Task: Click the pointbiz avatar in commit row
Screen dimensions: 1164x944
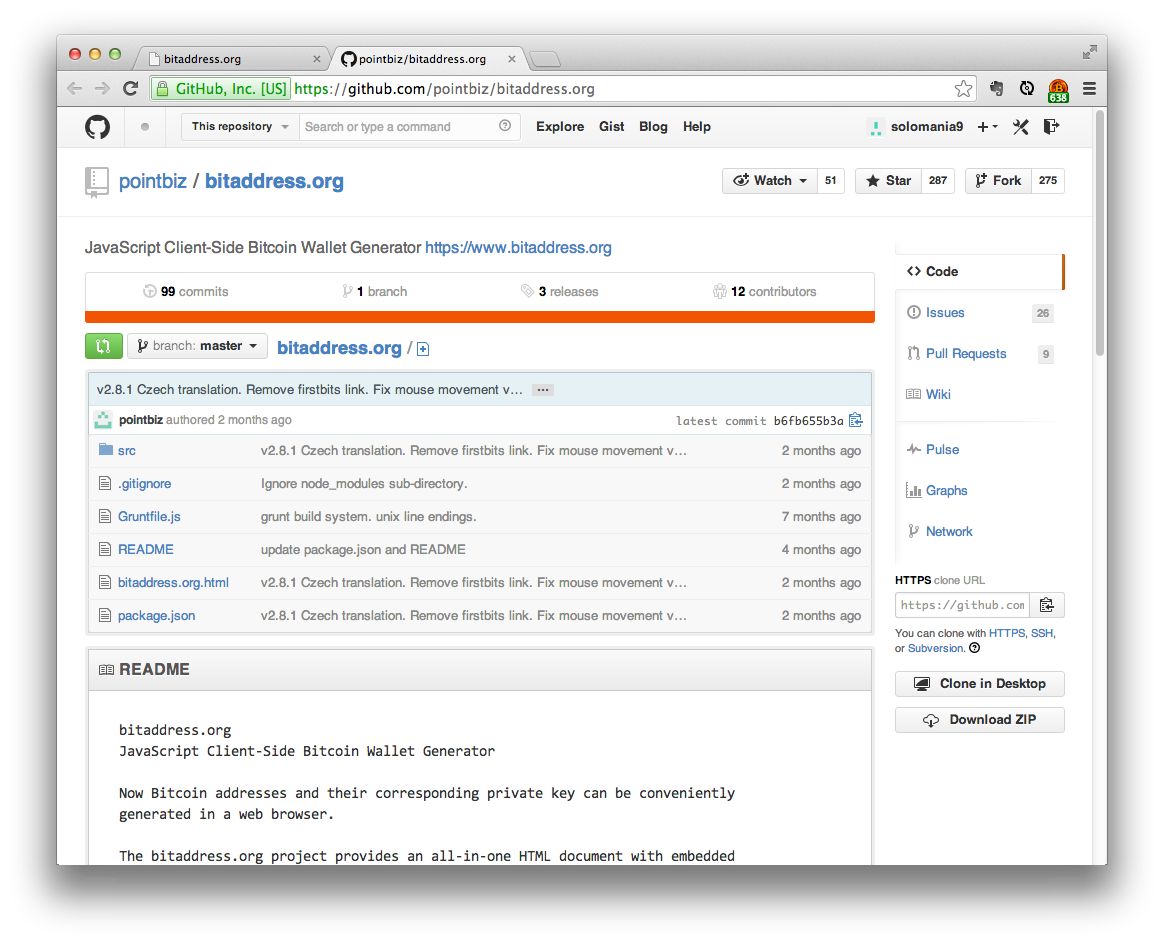Action: click(x=103, y=420)
